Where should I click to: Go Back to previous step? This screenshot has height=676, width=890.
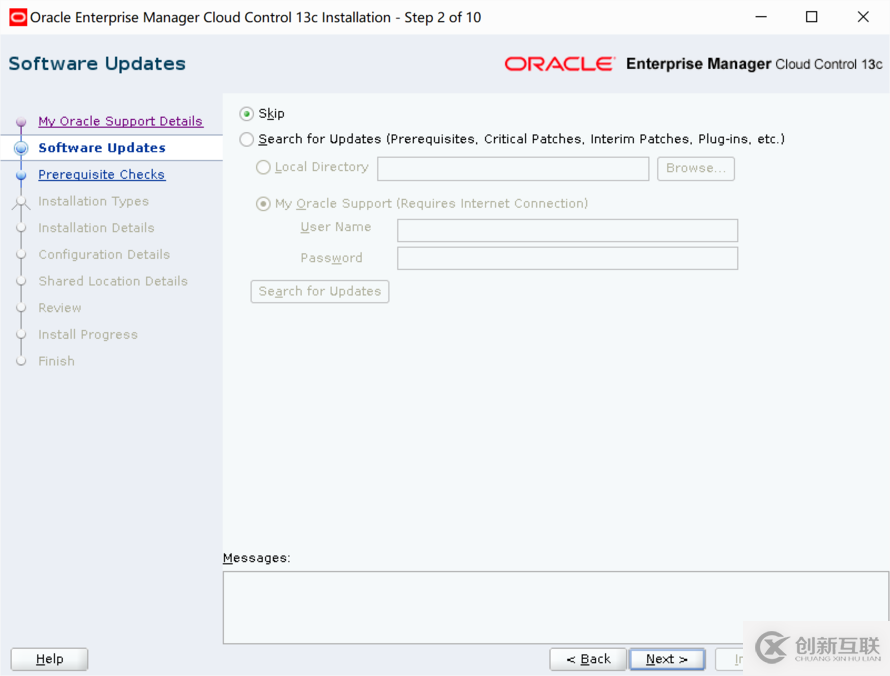[x=588, y=660]
